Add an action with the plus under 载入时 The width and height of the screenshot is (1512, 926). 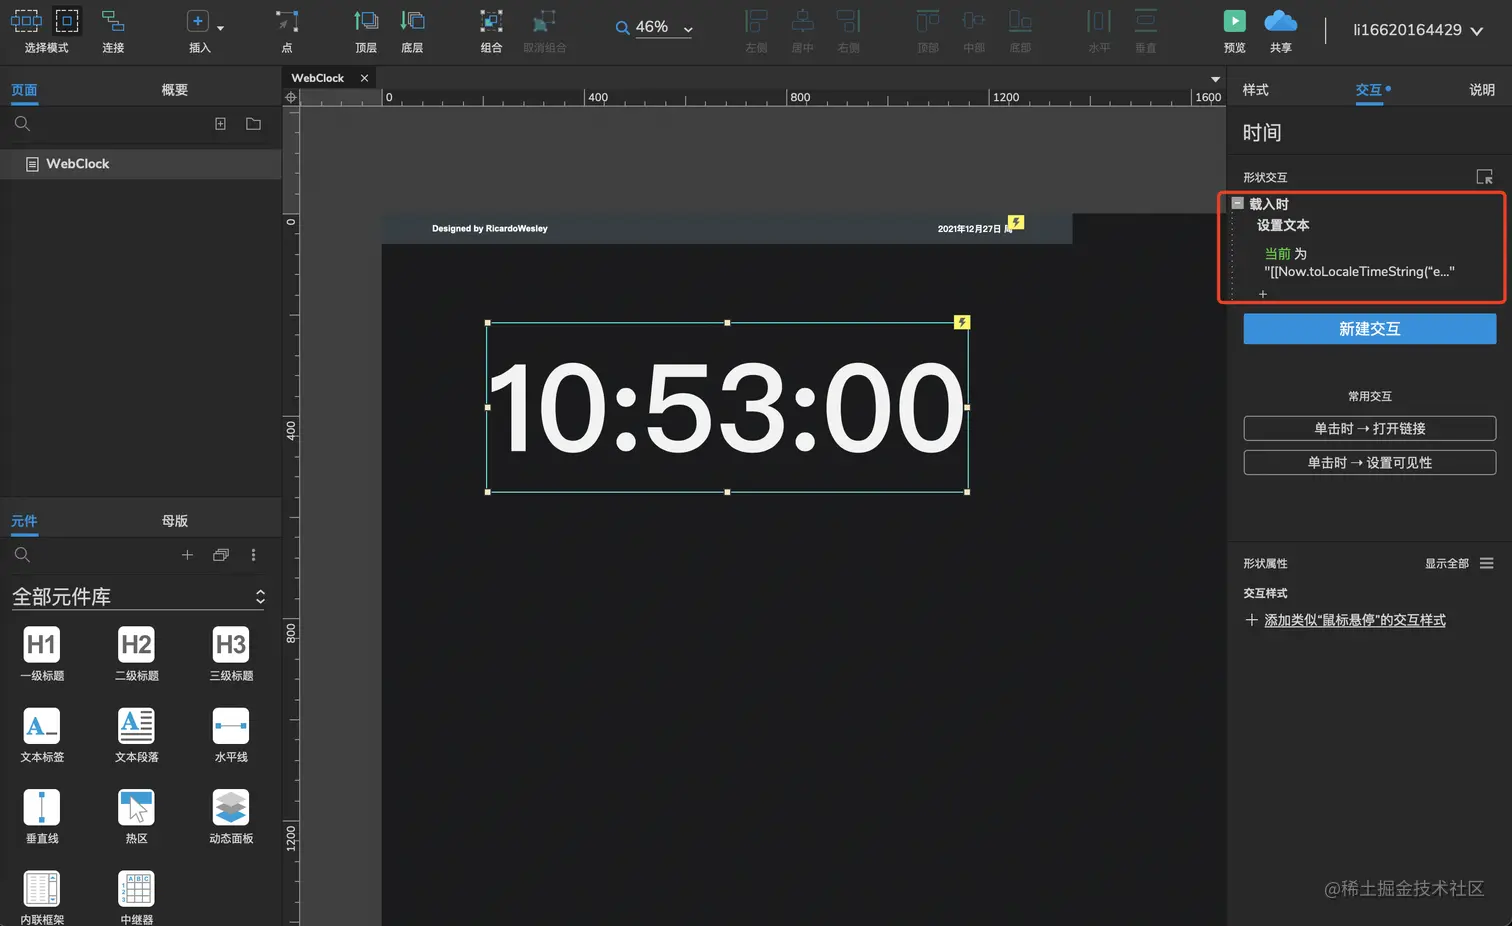pyautogui.click(x=1263, y=294)
